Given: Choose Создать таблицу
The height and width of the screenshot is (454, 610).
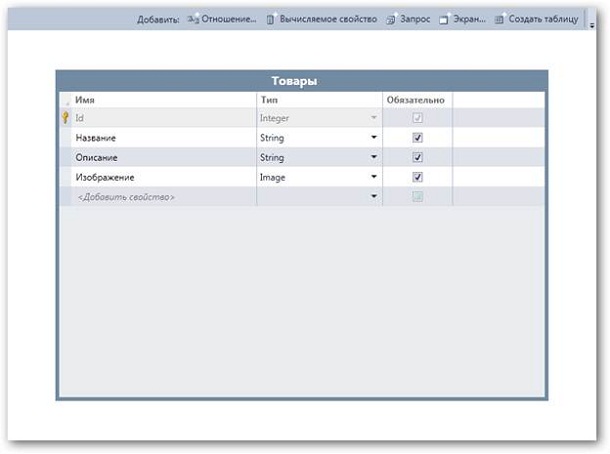Looking at the screenshot, I should 543,19.
